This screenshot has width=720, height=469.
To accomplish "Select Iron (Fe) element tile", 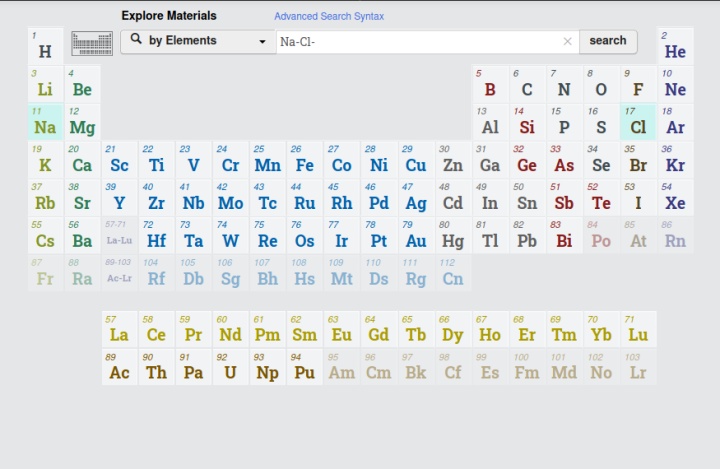I will pyautogui.click(x=305, y=160).
